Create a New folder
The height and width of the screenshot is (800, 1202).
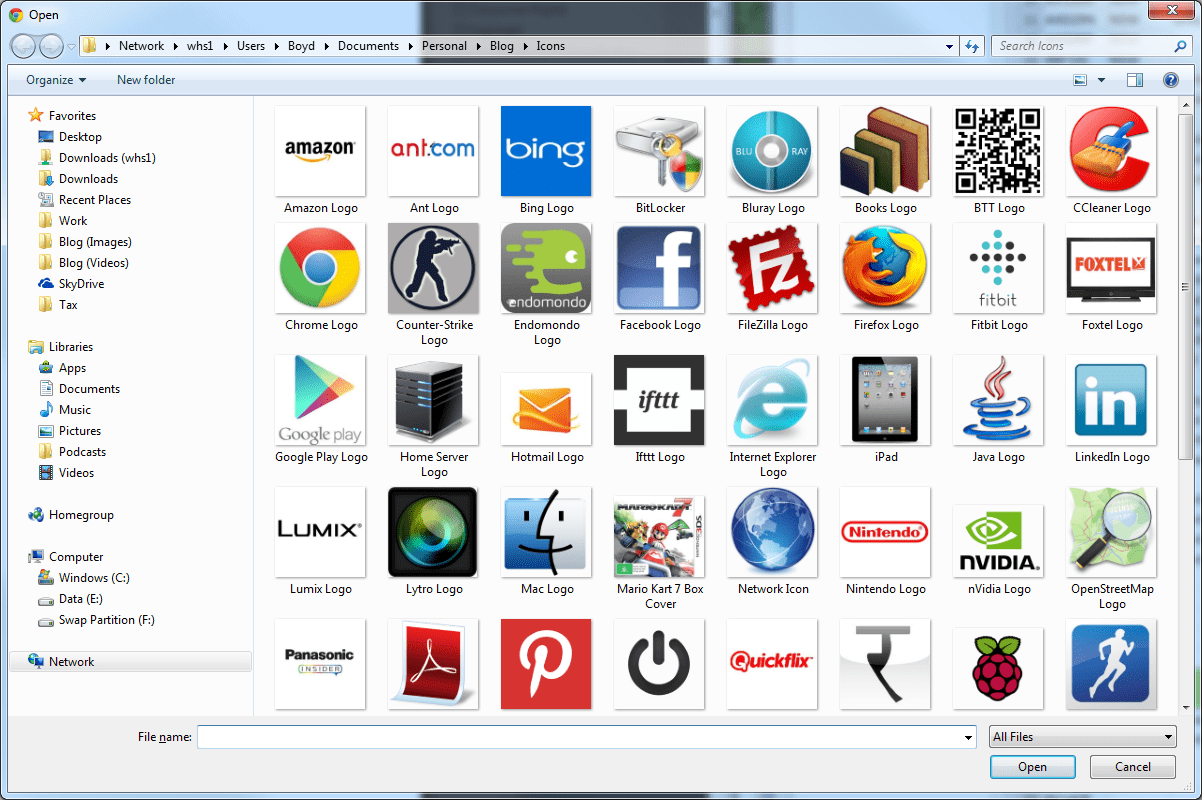pos(146,80)
